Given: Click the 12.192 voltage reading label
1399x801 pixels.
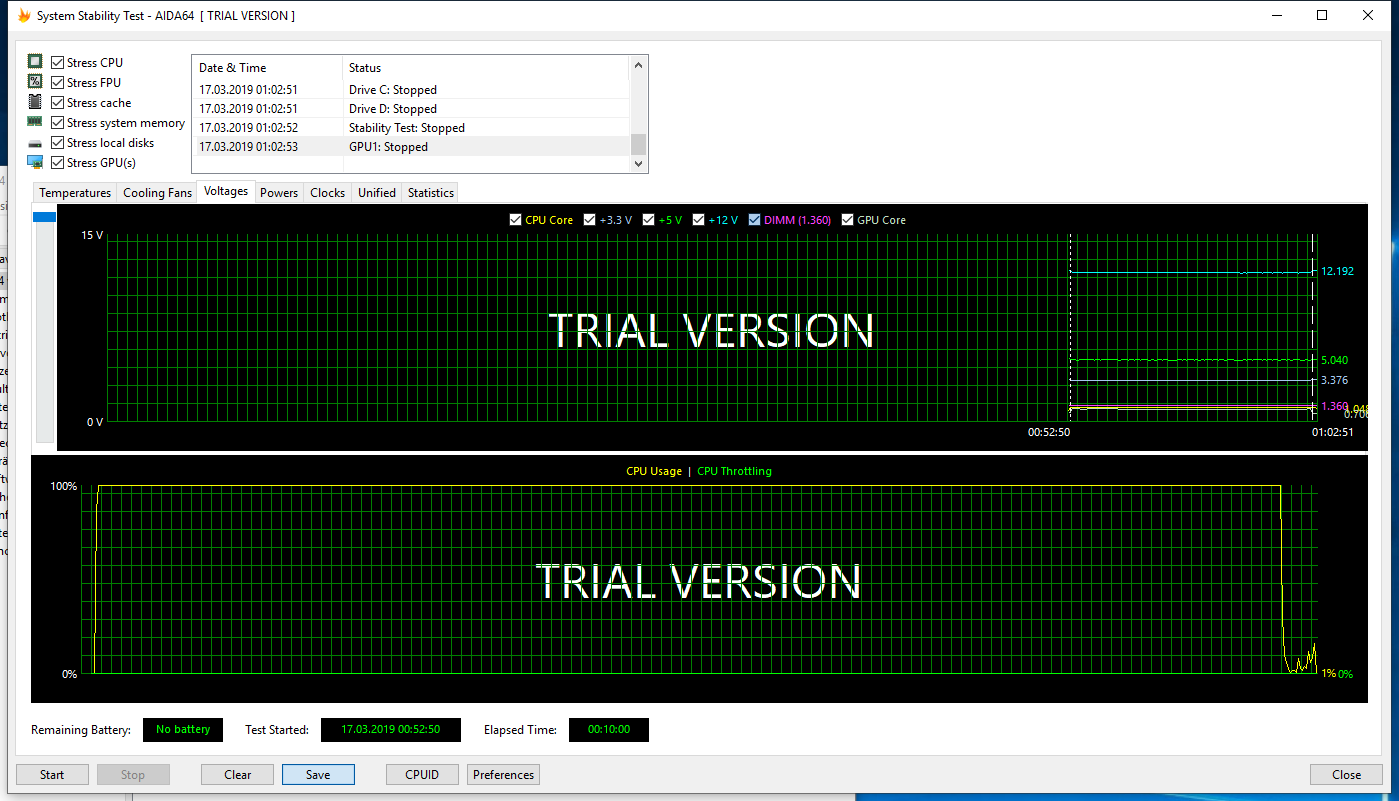Looking at the screenshot, I should click(x=1337, y=271).
